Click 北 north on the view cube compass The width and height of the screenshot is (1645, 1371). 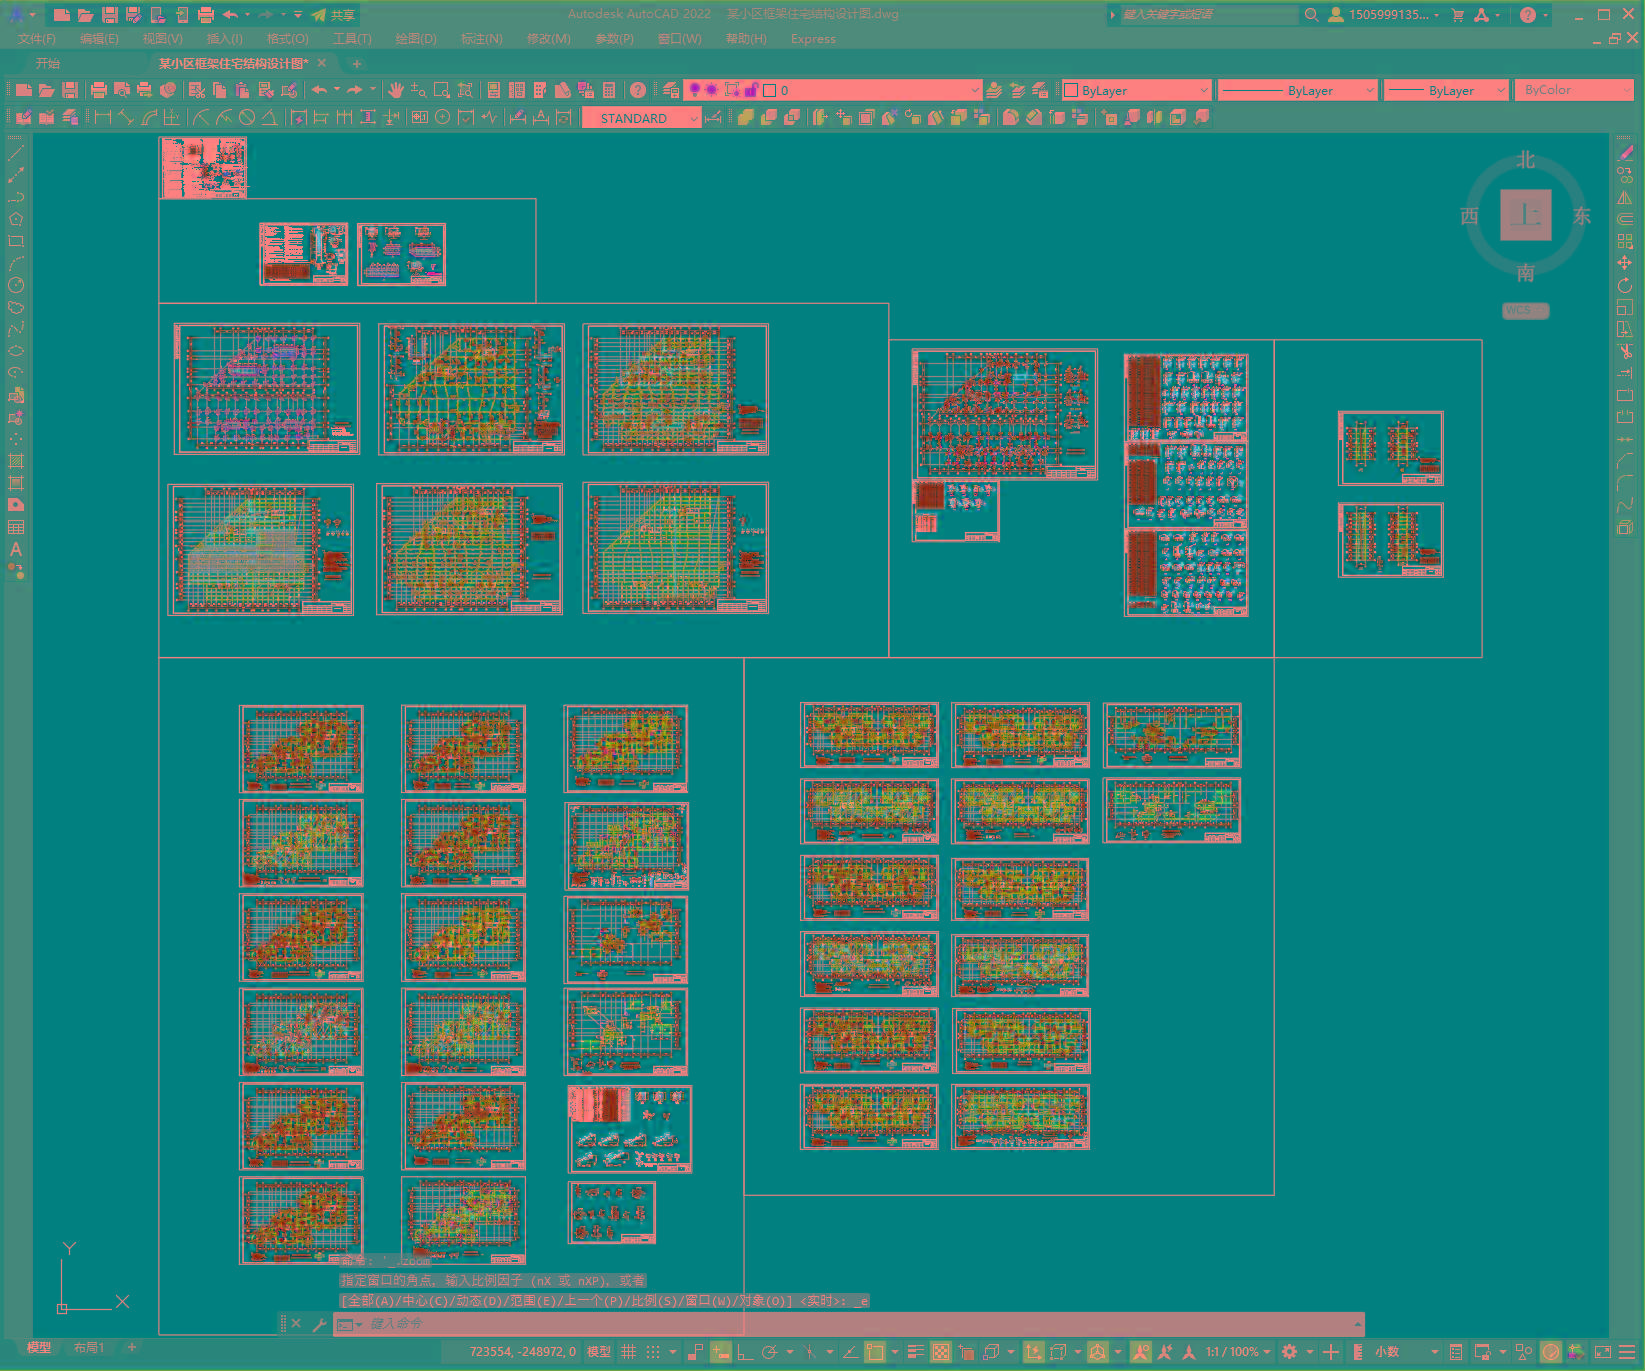(1525, 160)
